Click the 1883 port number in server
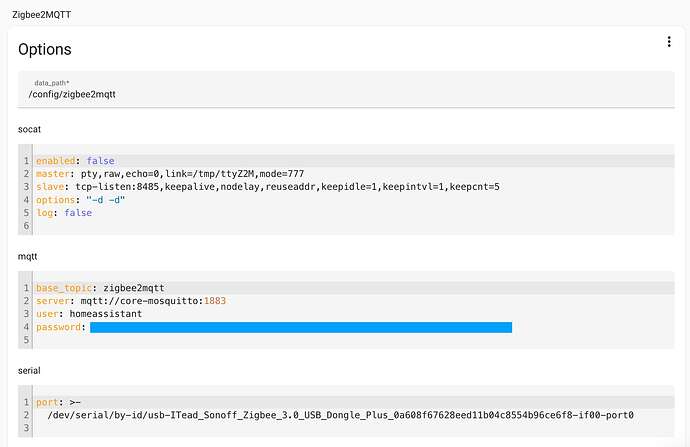 coord(215,301)
